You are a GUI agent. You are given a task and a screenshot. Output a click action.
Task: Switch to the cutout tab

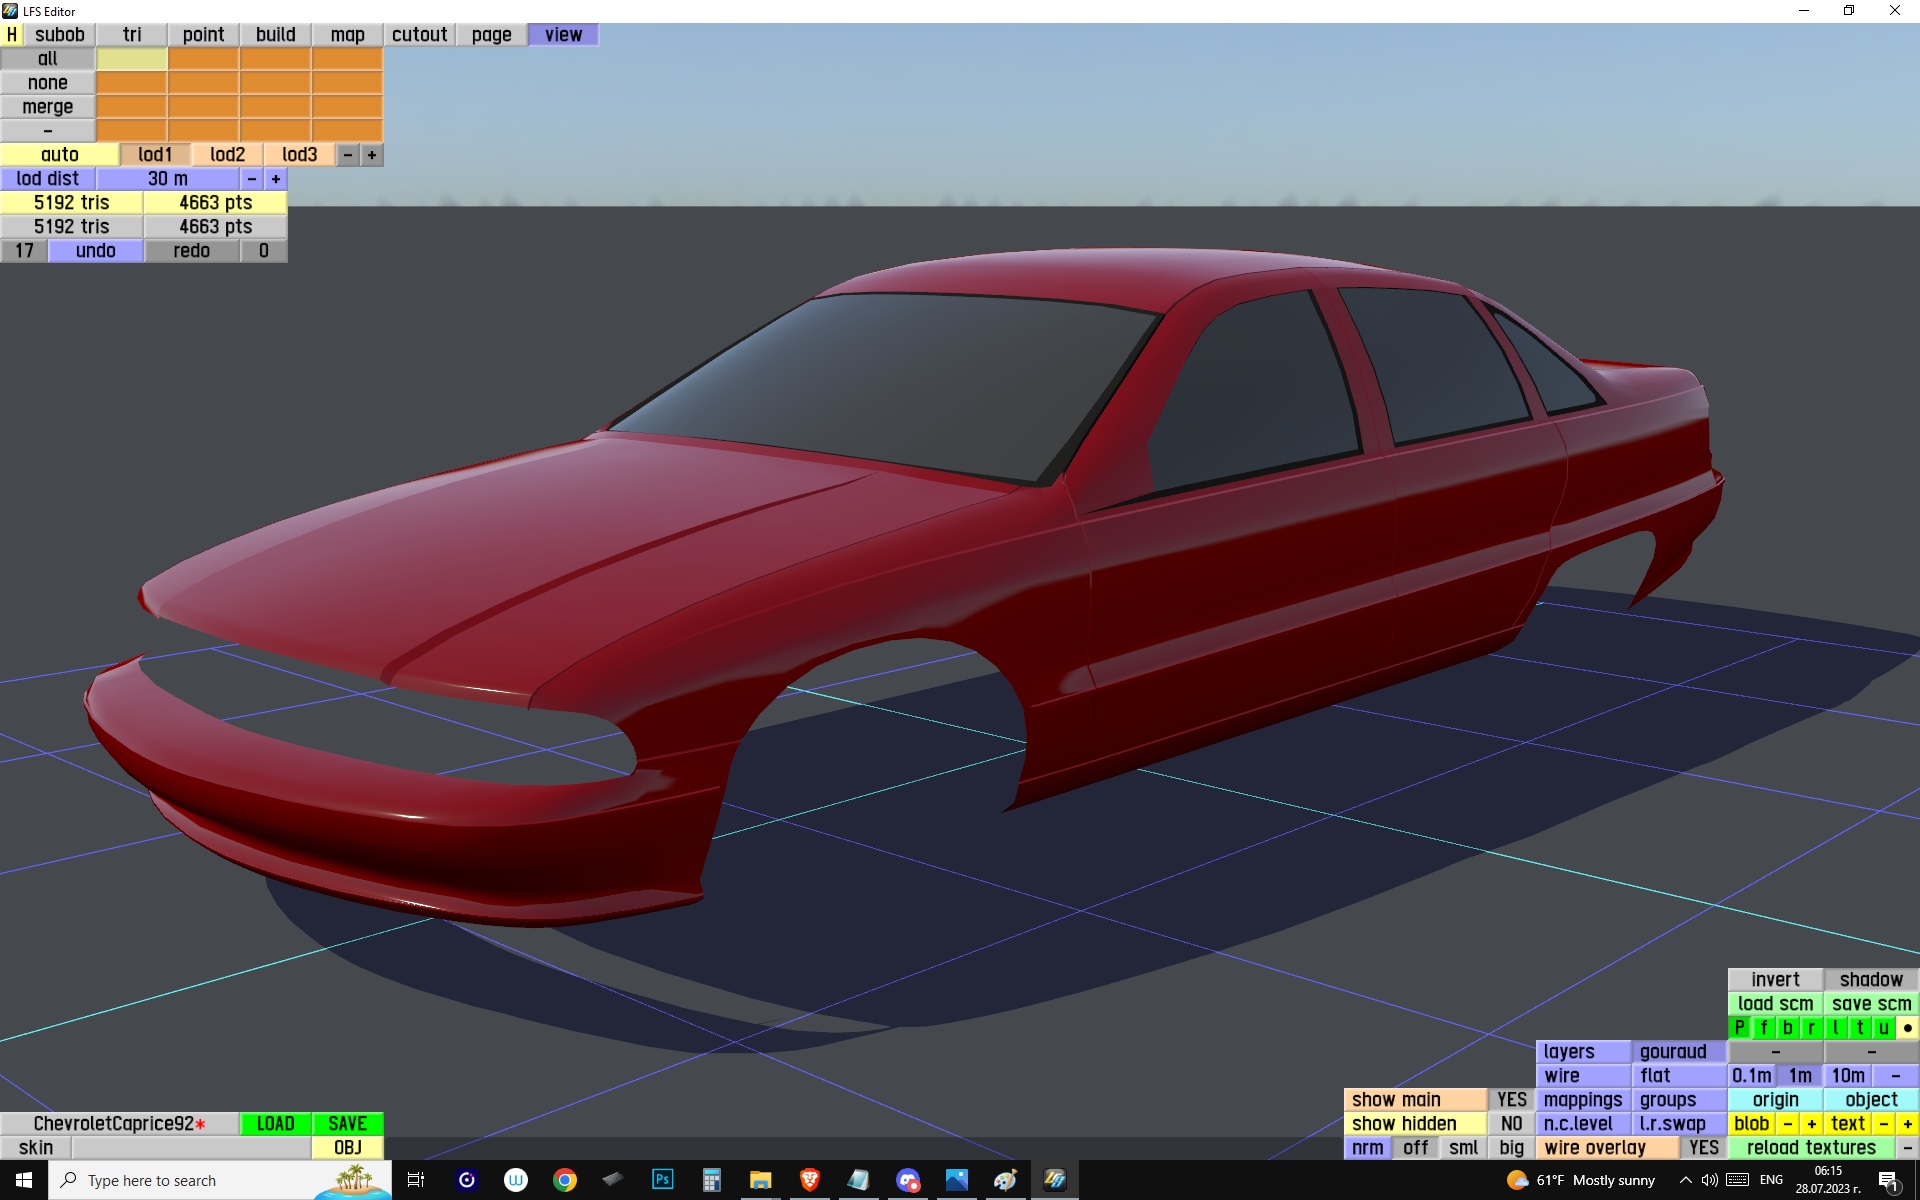pos(419,34)
